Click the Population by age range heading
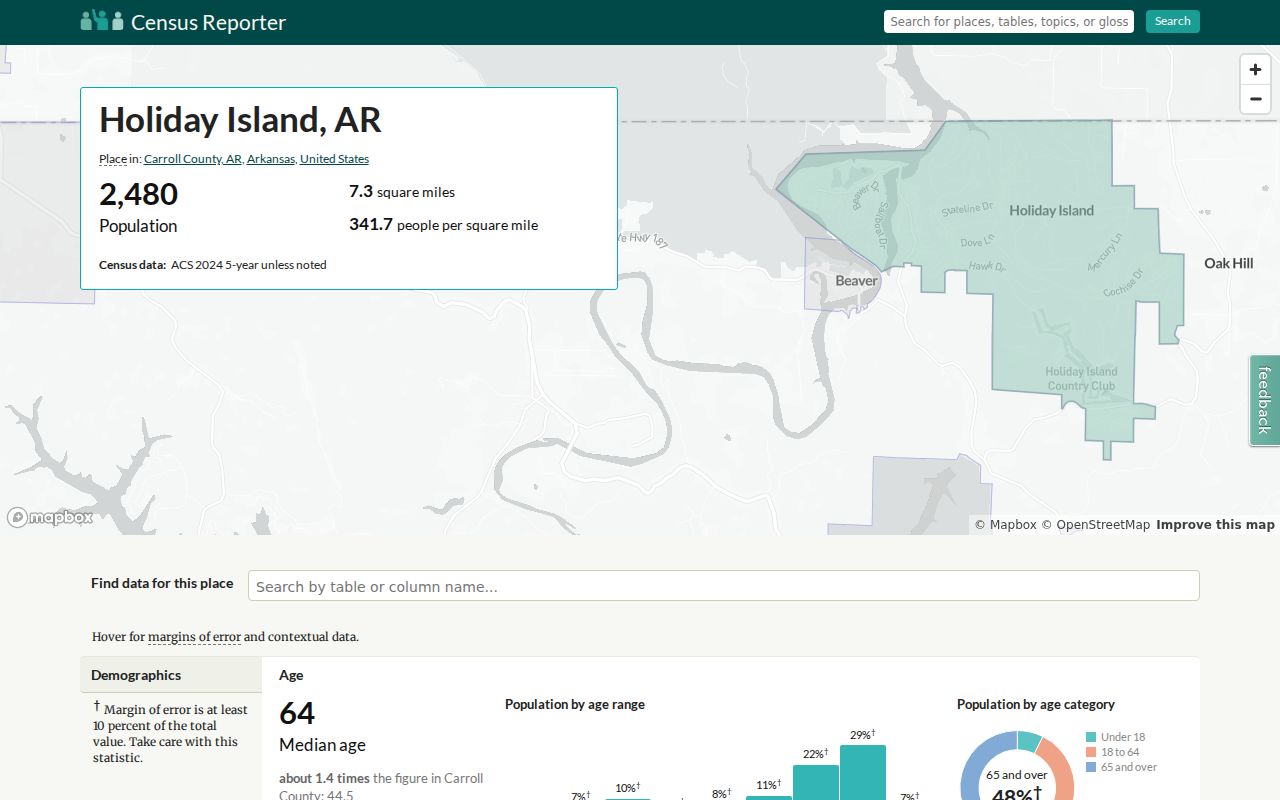This screenshot has height=800, width=1280. 575,704
